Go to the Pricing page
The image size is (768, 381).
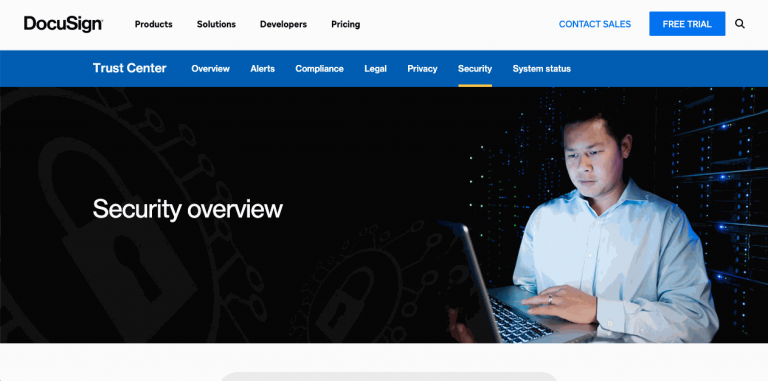coord(345,24)
